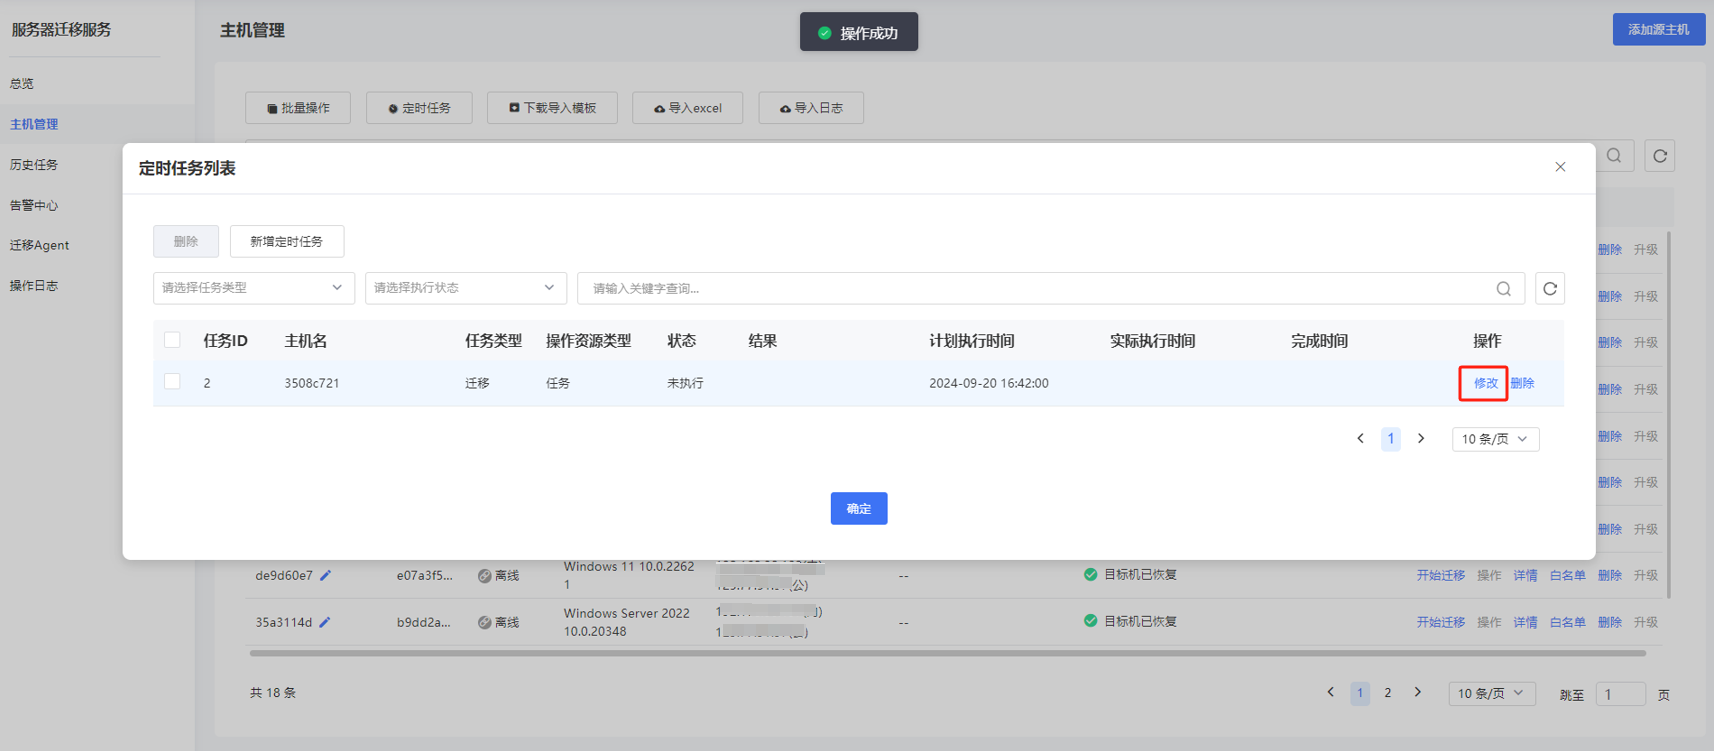
Task: Click the 未执行 status cell
Action: pyautogui.click(x=685, y=383)
